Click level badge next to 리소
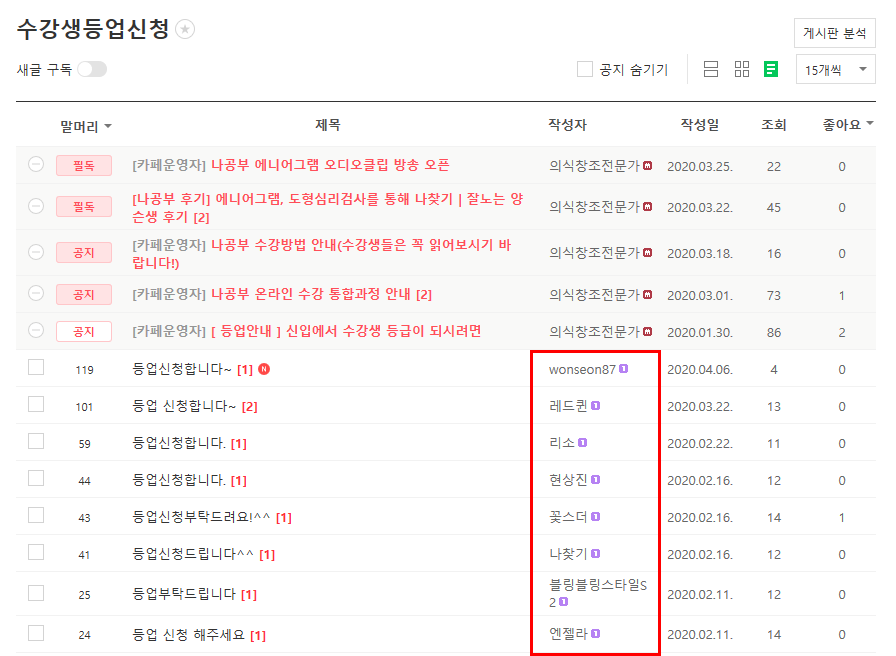 point(582,443)
